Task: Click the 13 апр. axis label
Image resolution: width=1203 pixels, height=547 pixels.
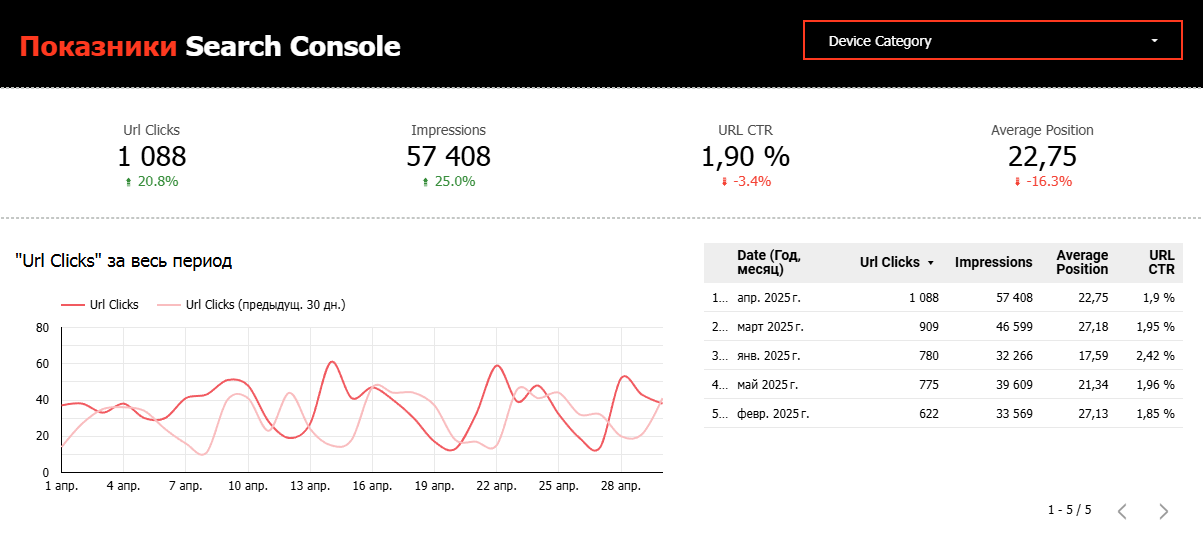Action: coord(310,486)
